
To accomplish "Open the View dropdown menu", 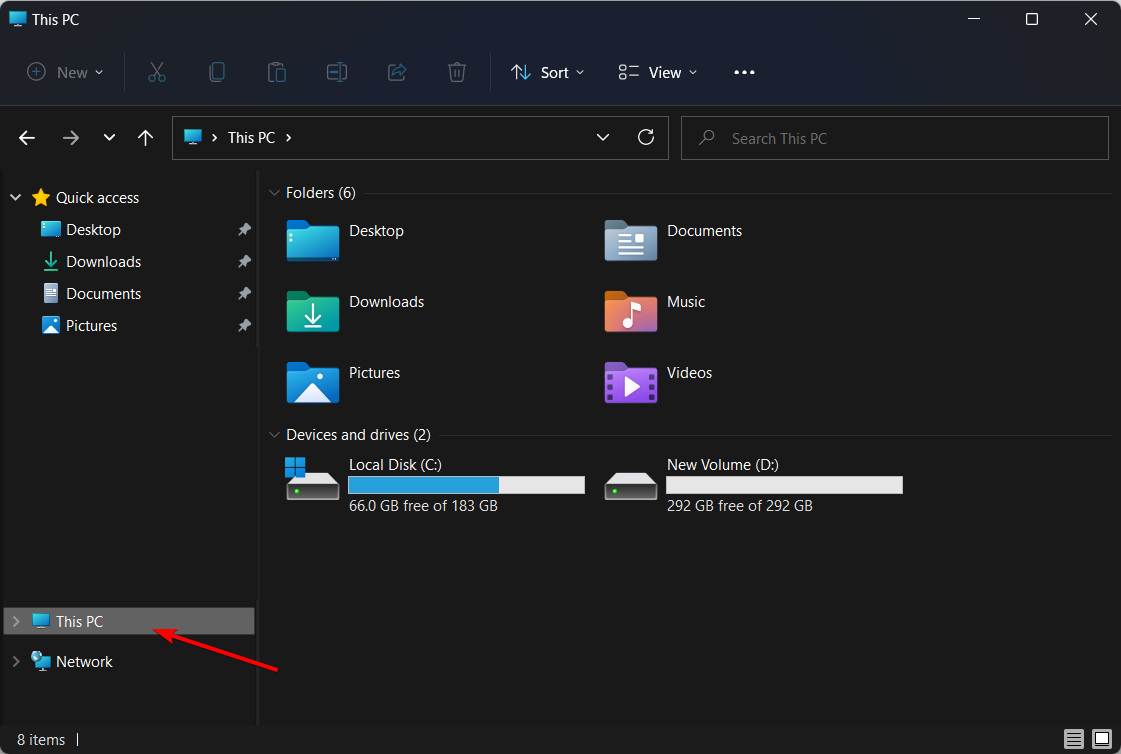I will click(x=658, y=72).
